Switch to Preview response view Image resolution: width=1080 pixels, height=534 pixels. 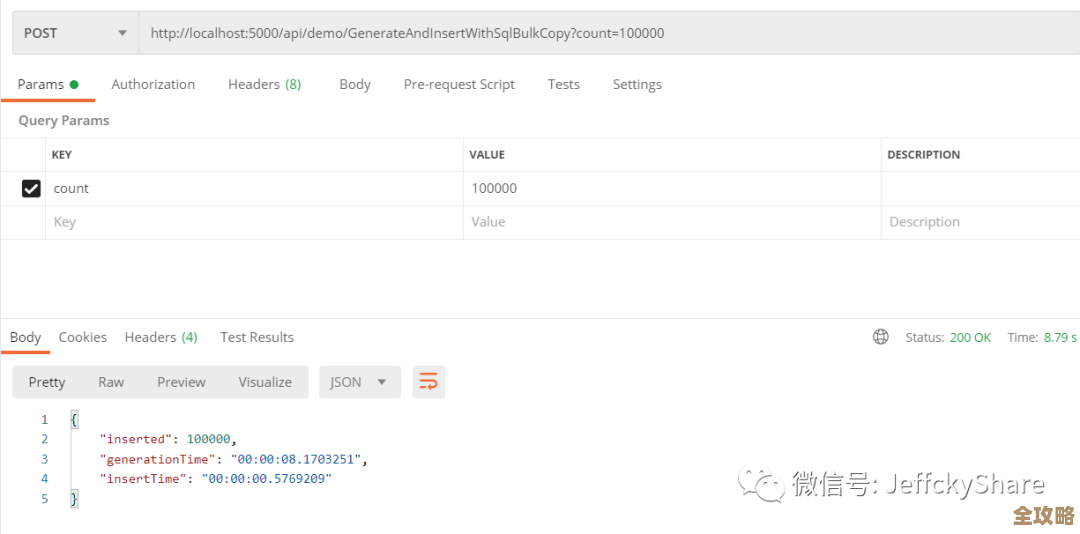point(181,382)
